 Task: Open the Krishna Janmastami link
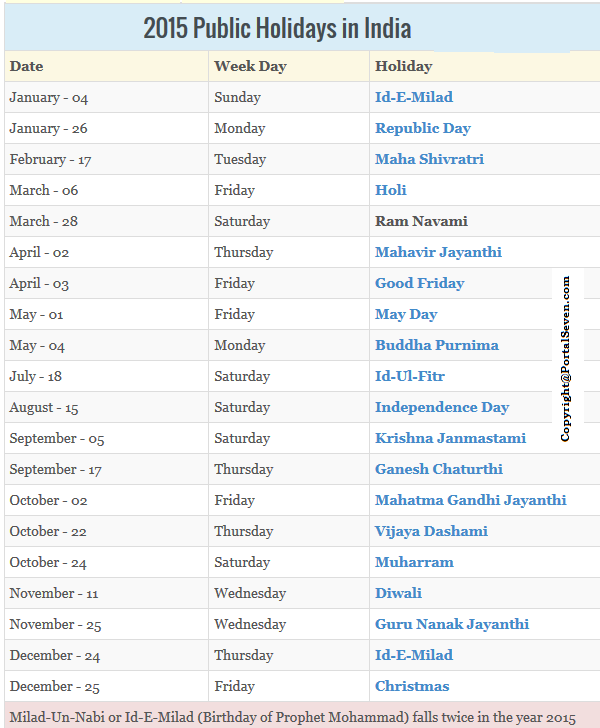[x=450, y=438]
